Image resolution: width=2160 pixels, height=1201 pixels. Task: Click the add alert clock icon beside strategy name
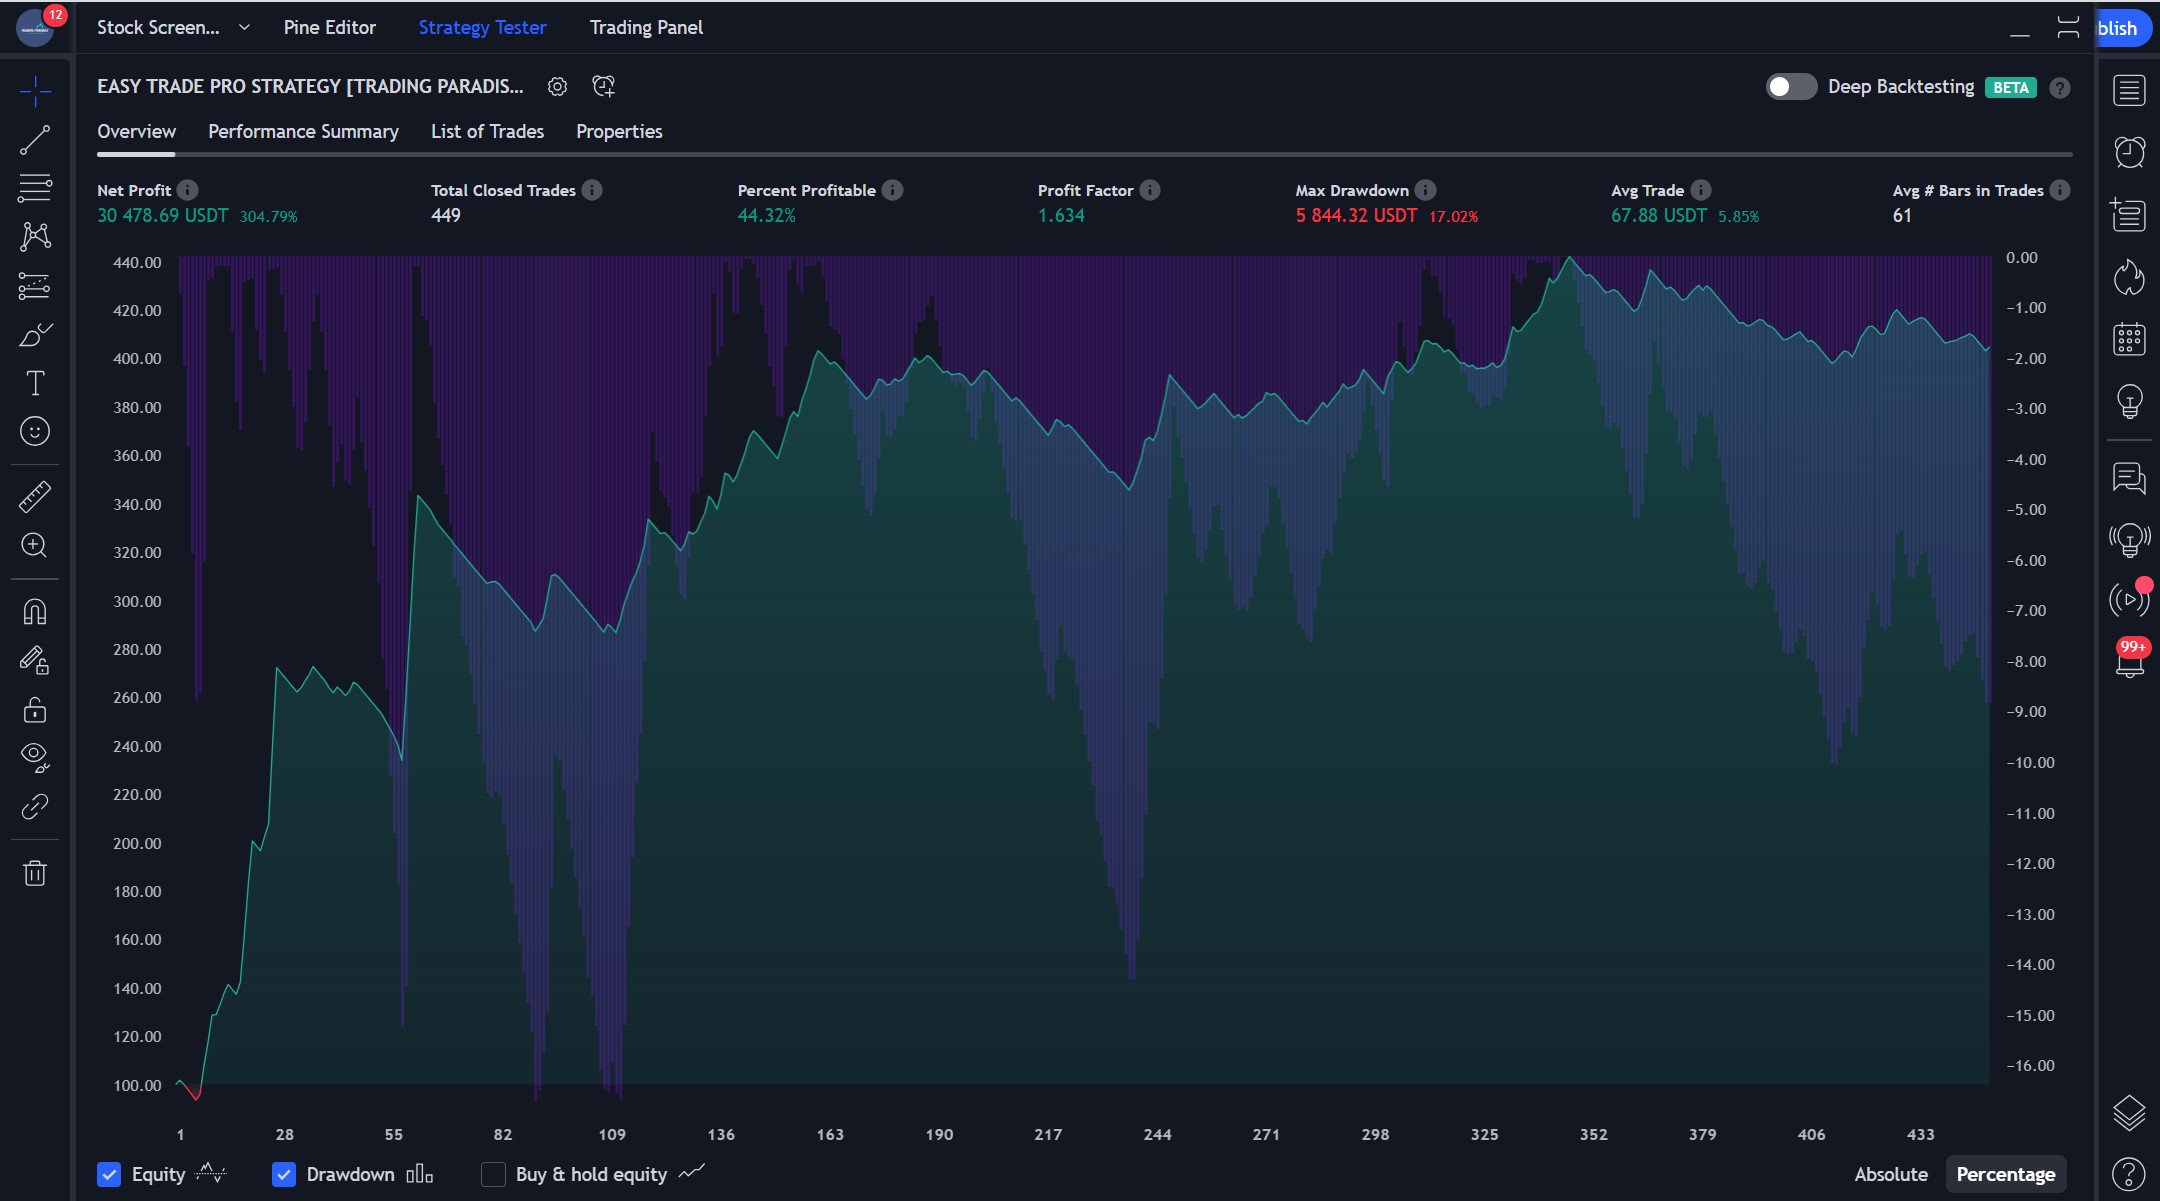pos(603,87)
